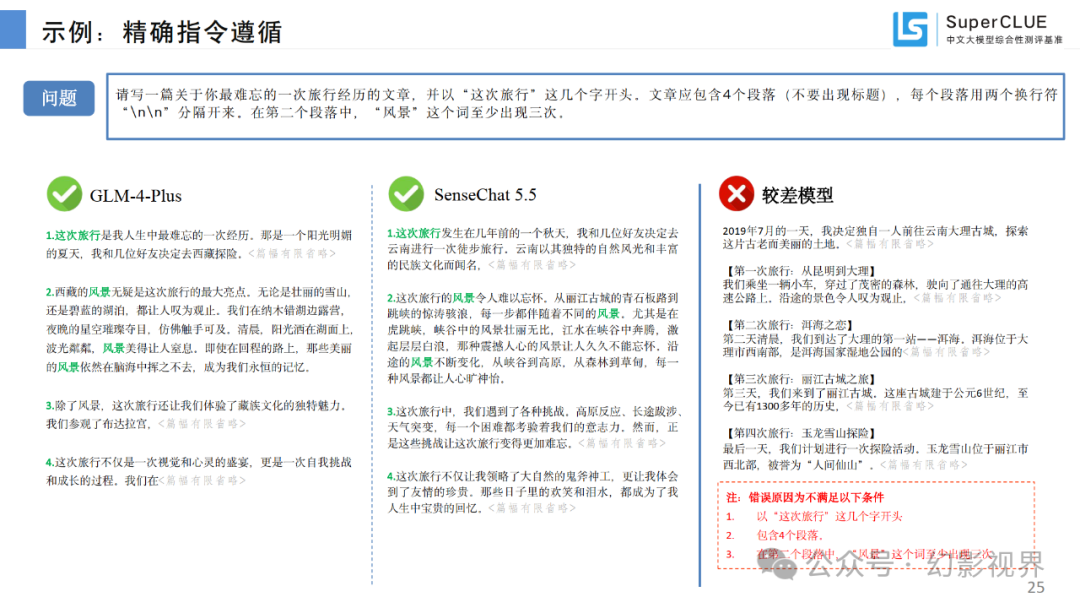Image resolution: width=1080 pixels, height=608 pixels.
Task: Click error reason 2 包含4个段落
Action: coord(789,535)
